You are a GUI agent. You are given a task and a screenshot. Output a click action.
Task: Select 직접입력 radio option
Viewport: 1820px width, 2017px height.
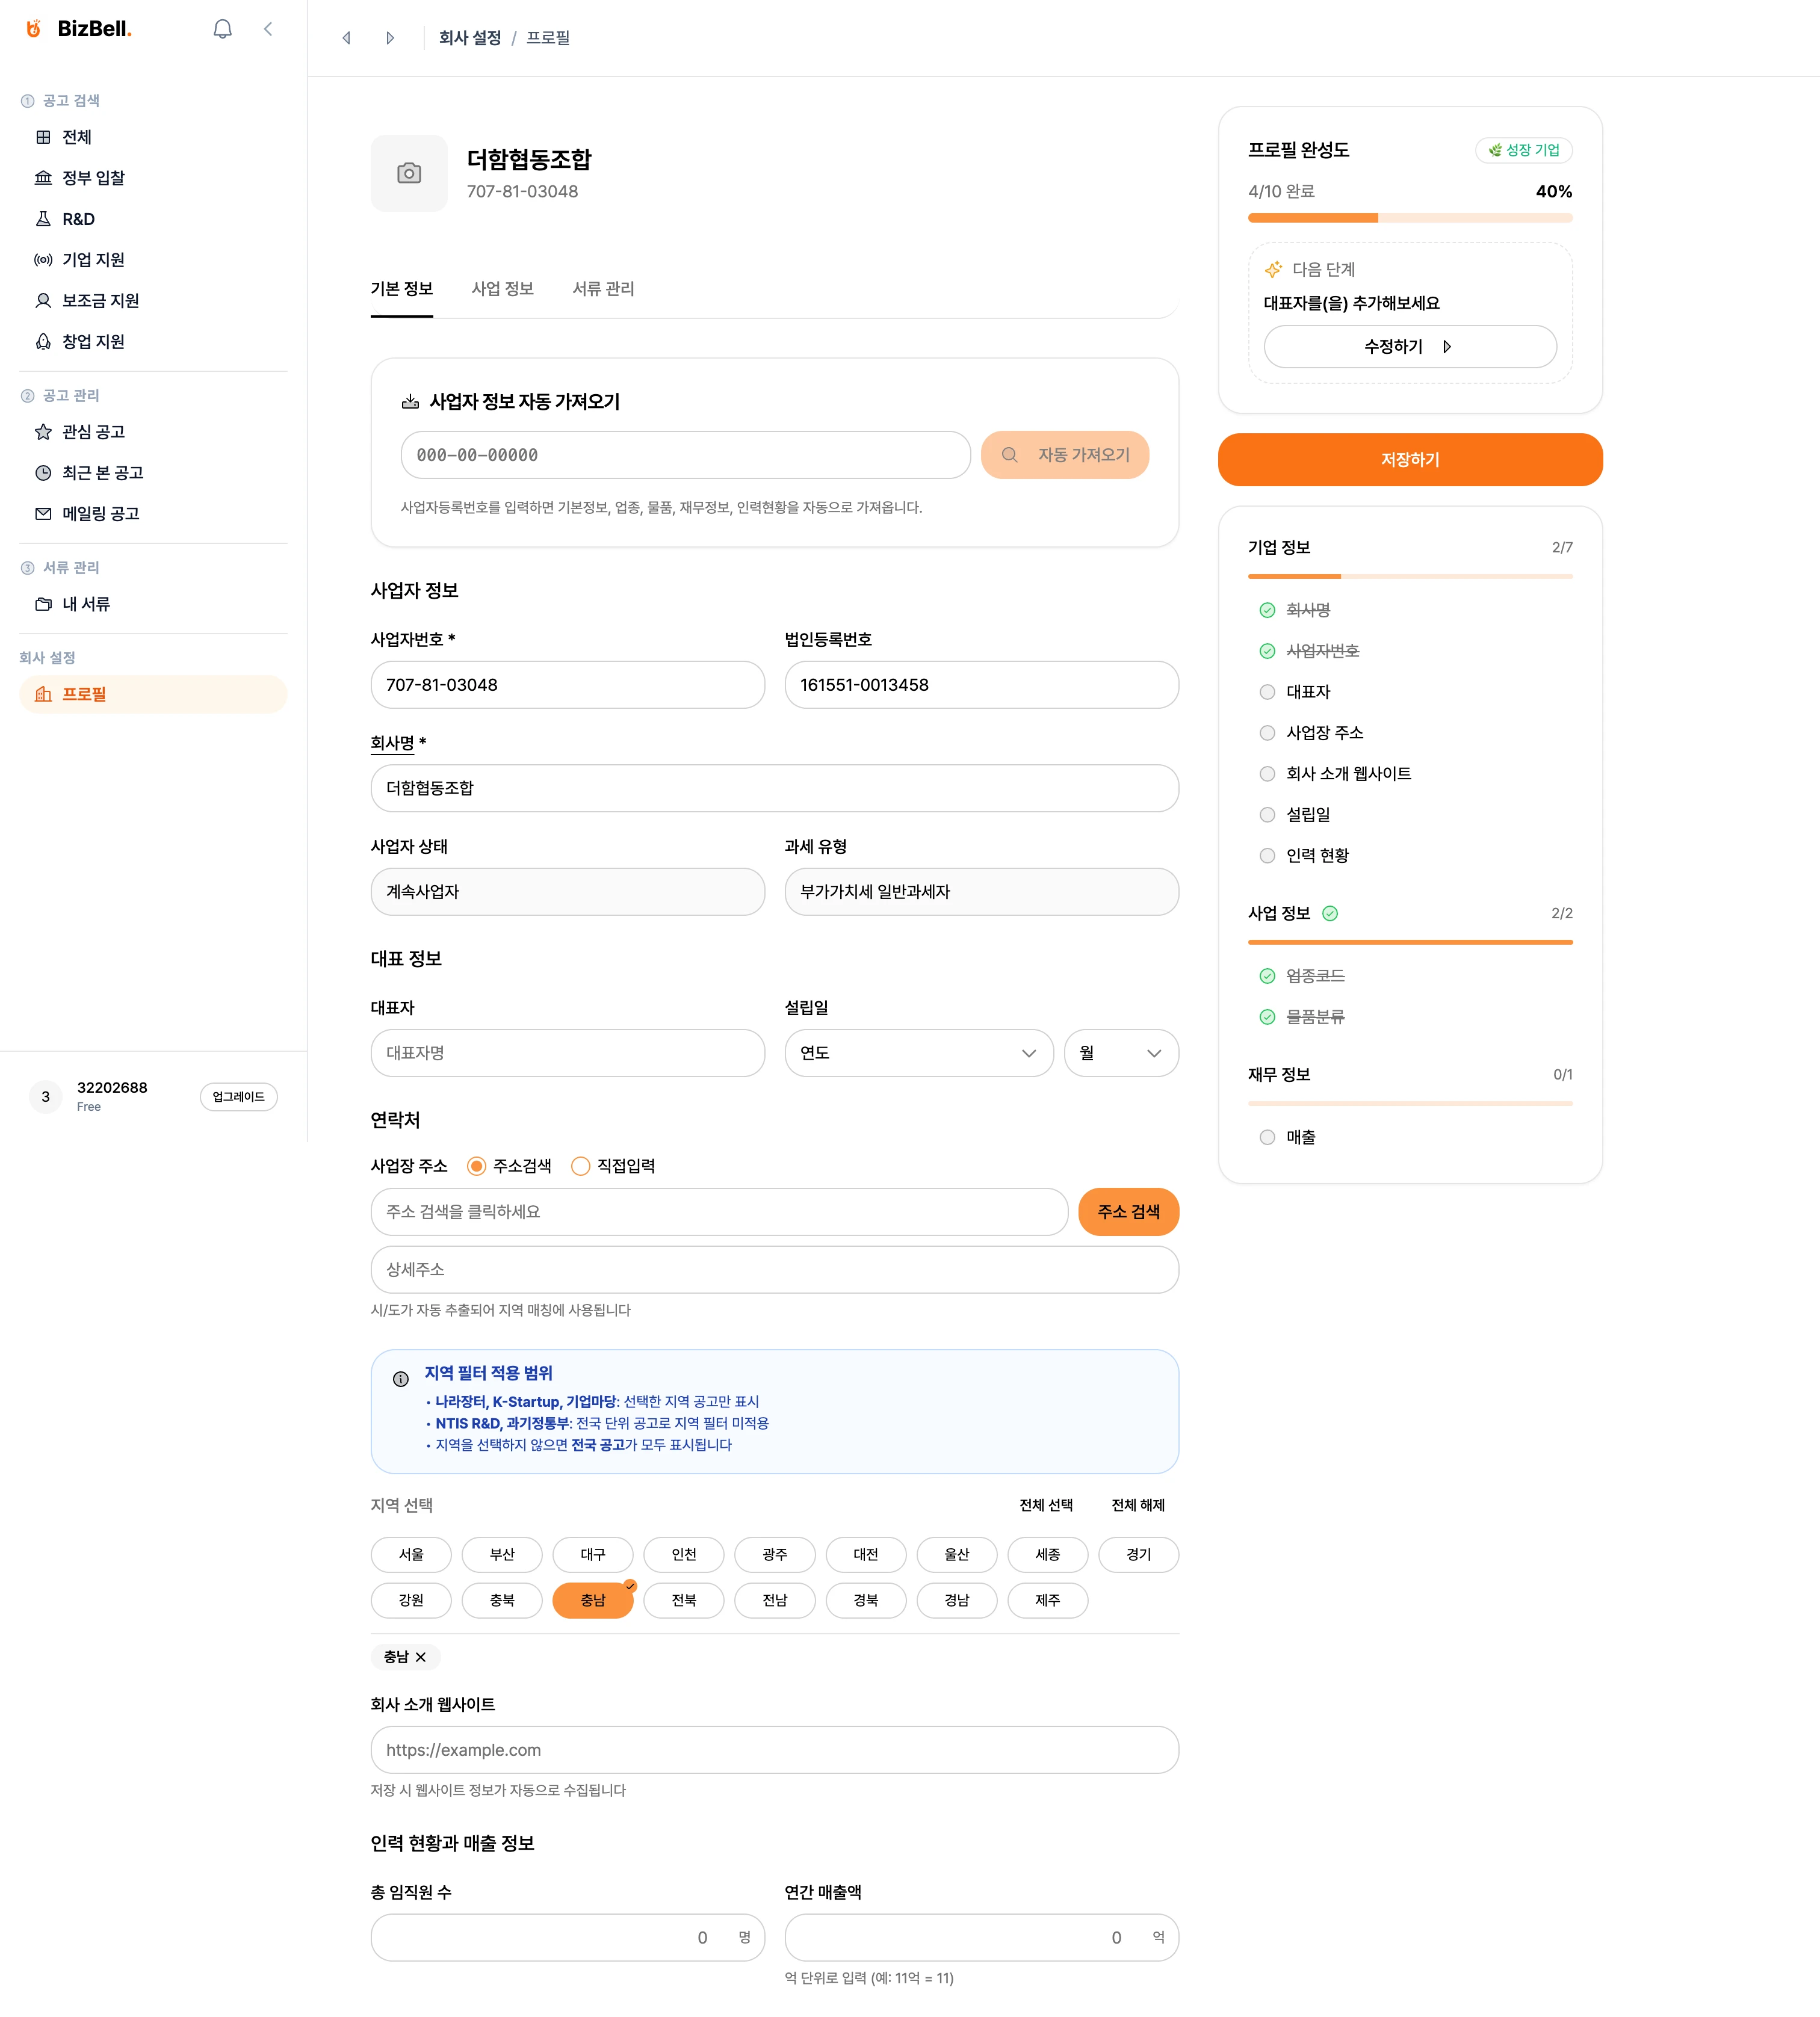(x=581, y=1166)
